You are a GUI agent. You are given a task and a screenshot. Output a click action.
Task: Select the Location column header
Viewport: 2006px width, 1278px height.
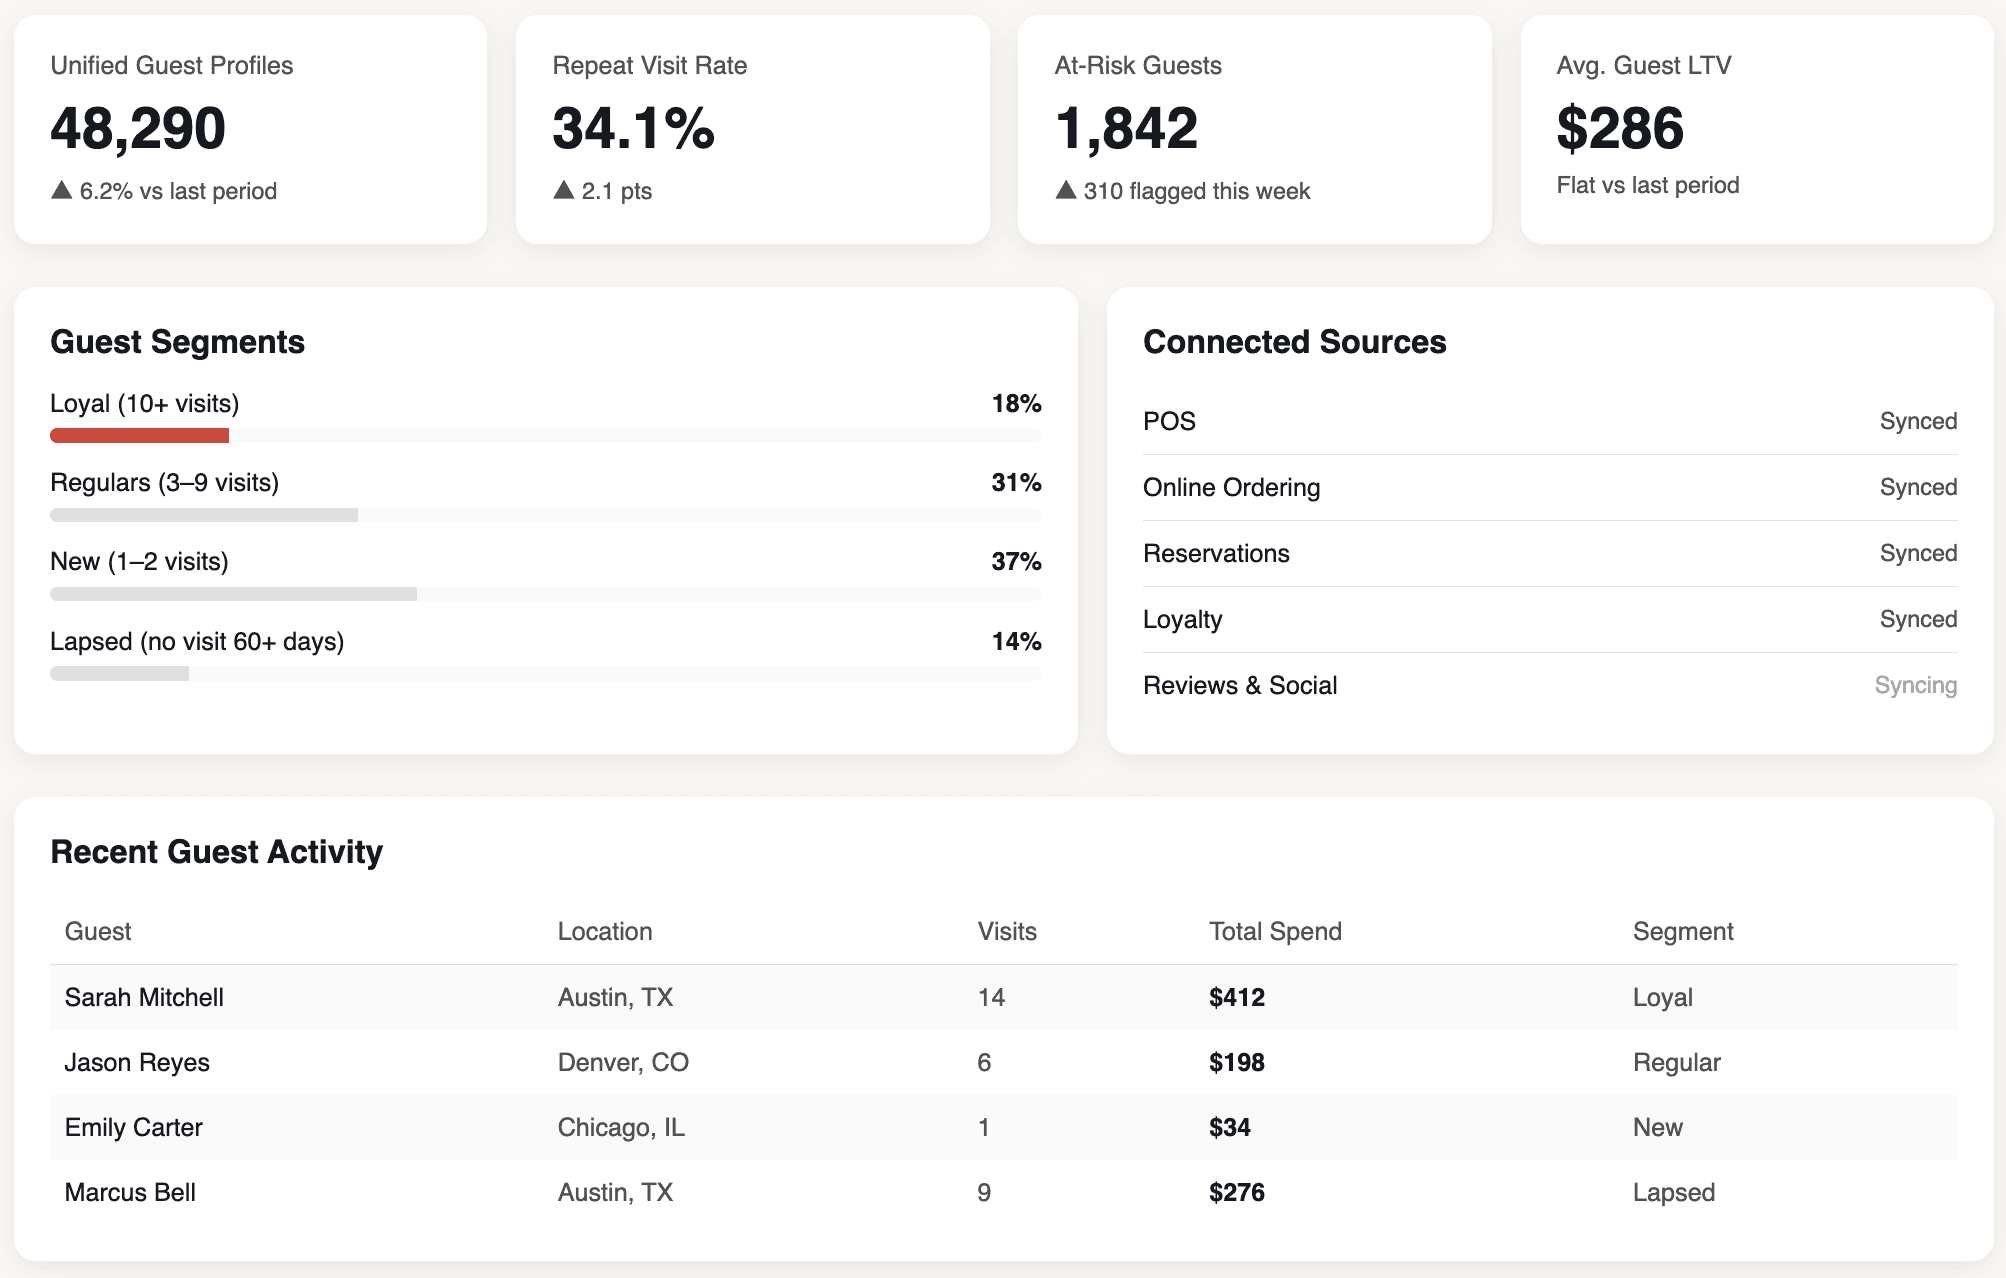coord(605,931)
